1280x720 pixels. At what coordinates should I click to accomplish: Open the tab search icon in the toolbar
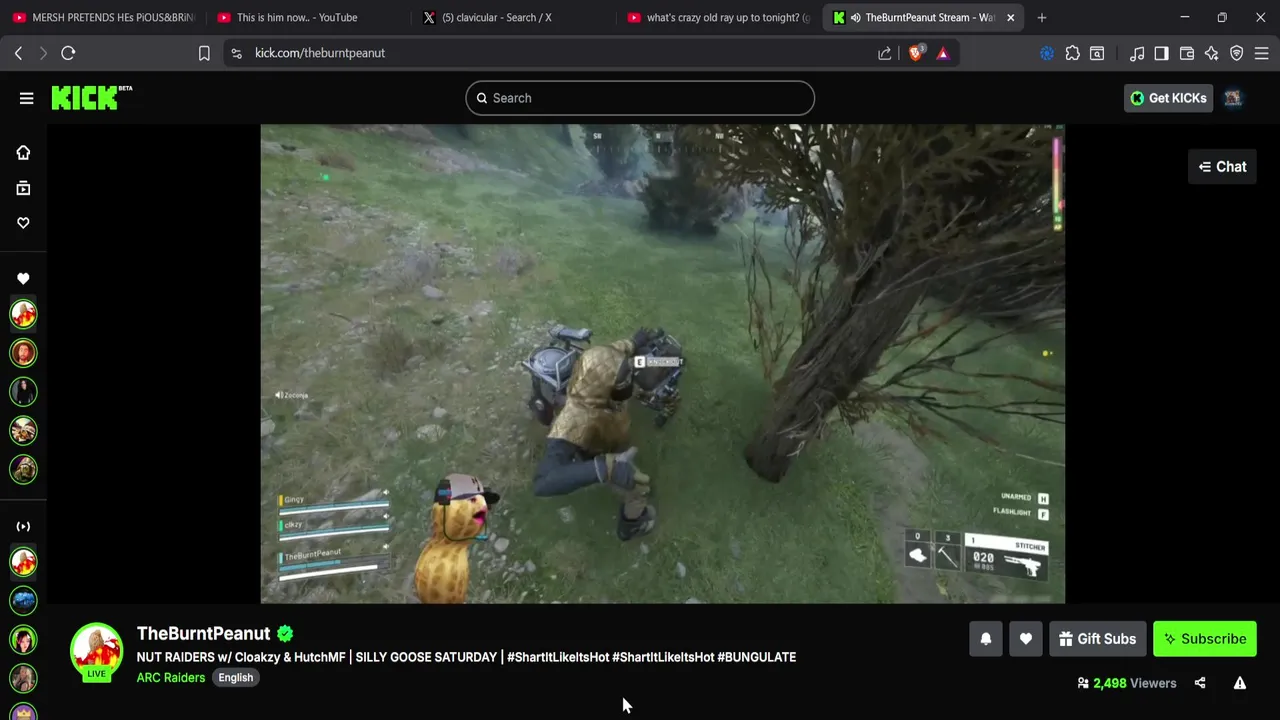click(1097, 53)
